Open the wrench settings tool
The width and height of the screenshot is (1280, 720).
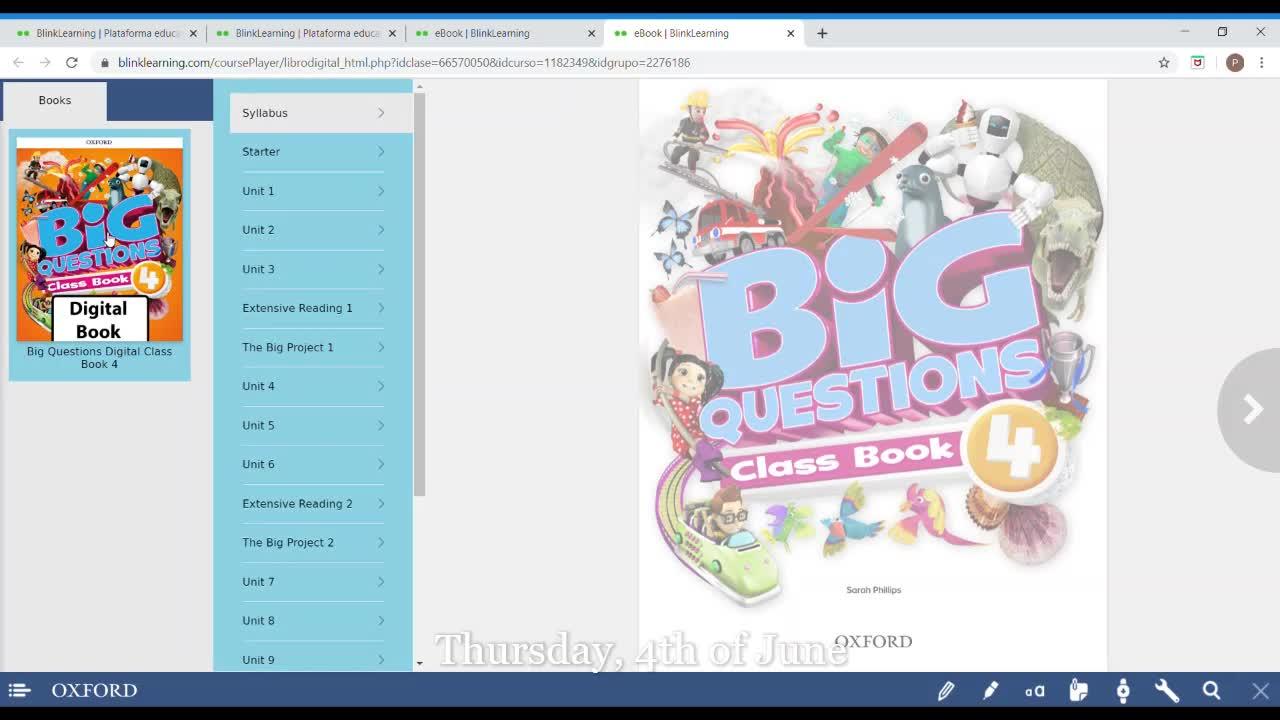coord(1167,690)
